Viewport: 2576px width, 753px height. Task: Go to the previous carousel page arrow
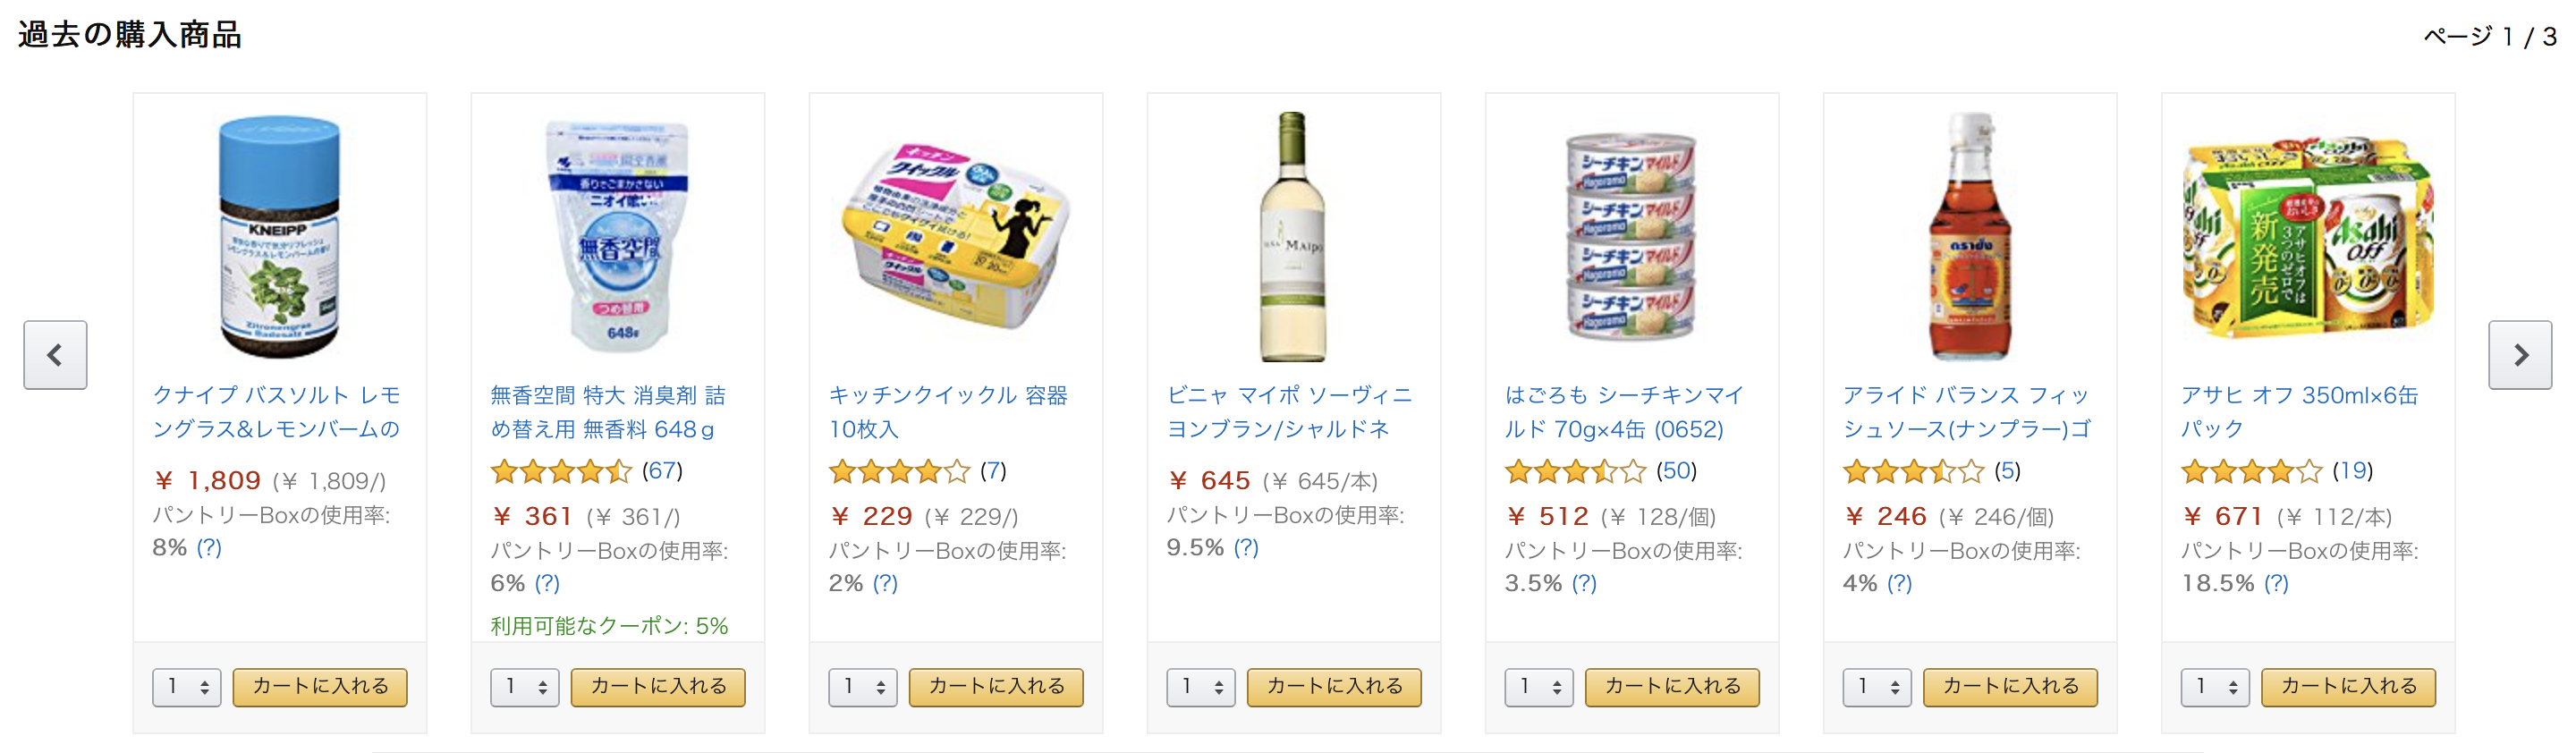(55, 355)
